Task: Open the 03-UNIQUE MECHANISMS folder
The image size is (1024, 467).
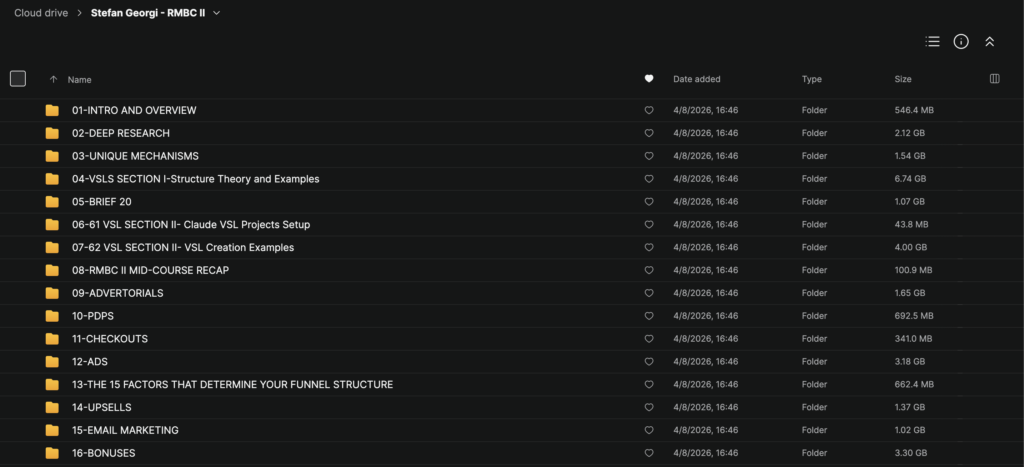Action: tap(135, 156)
